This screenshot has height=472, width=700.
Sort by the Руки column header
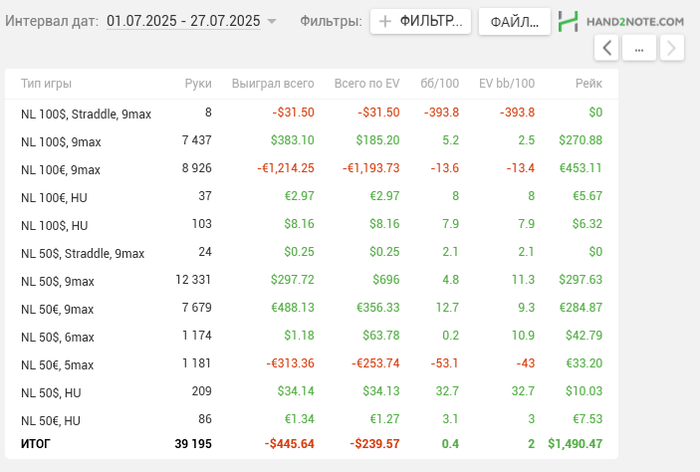pos(198,84)
